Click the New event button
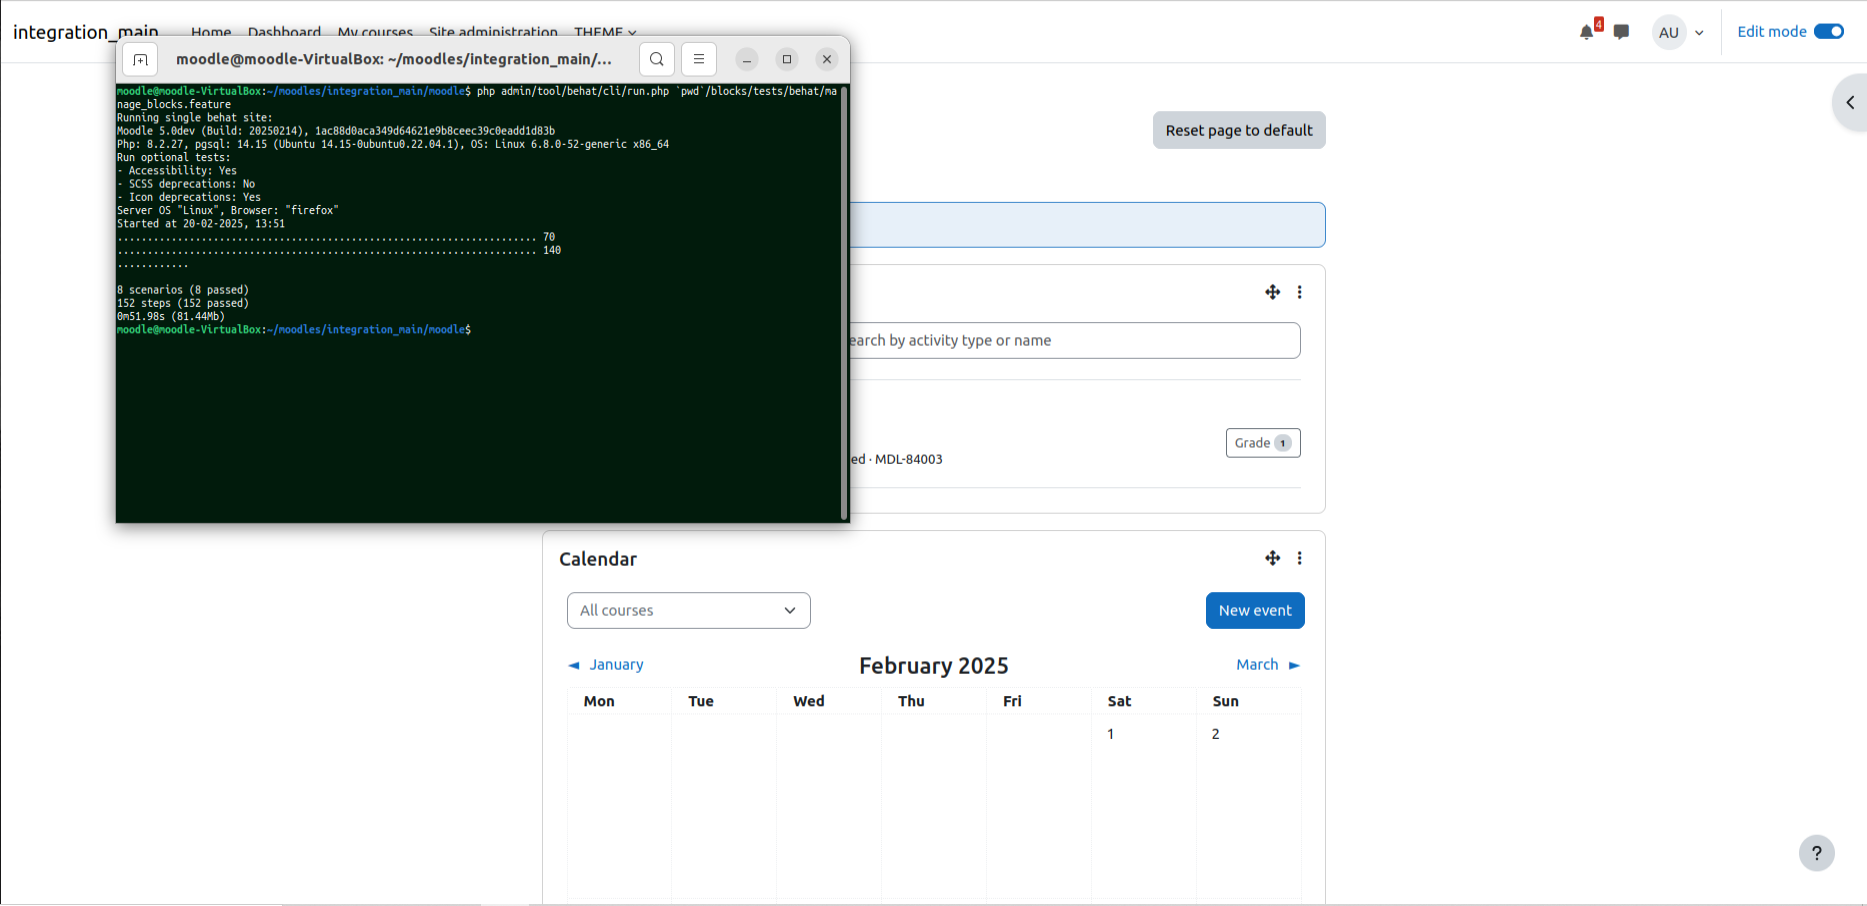 [1255, 611]
